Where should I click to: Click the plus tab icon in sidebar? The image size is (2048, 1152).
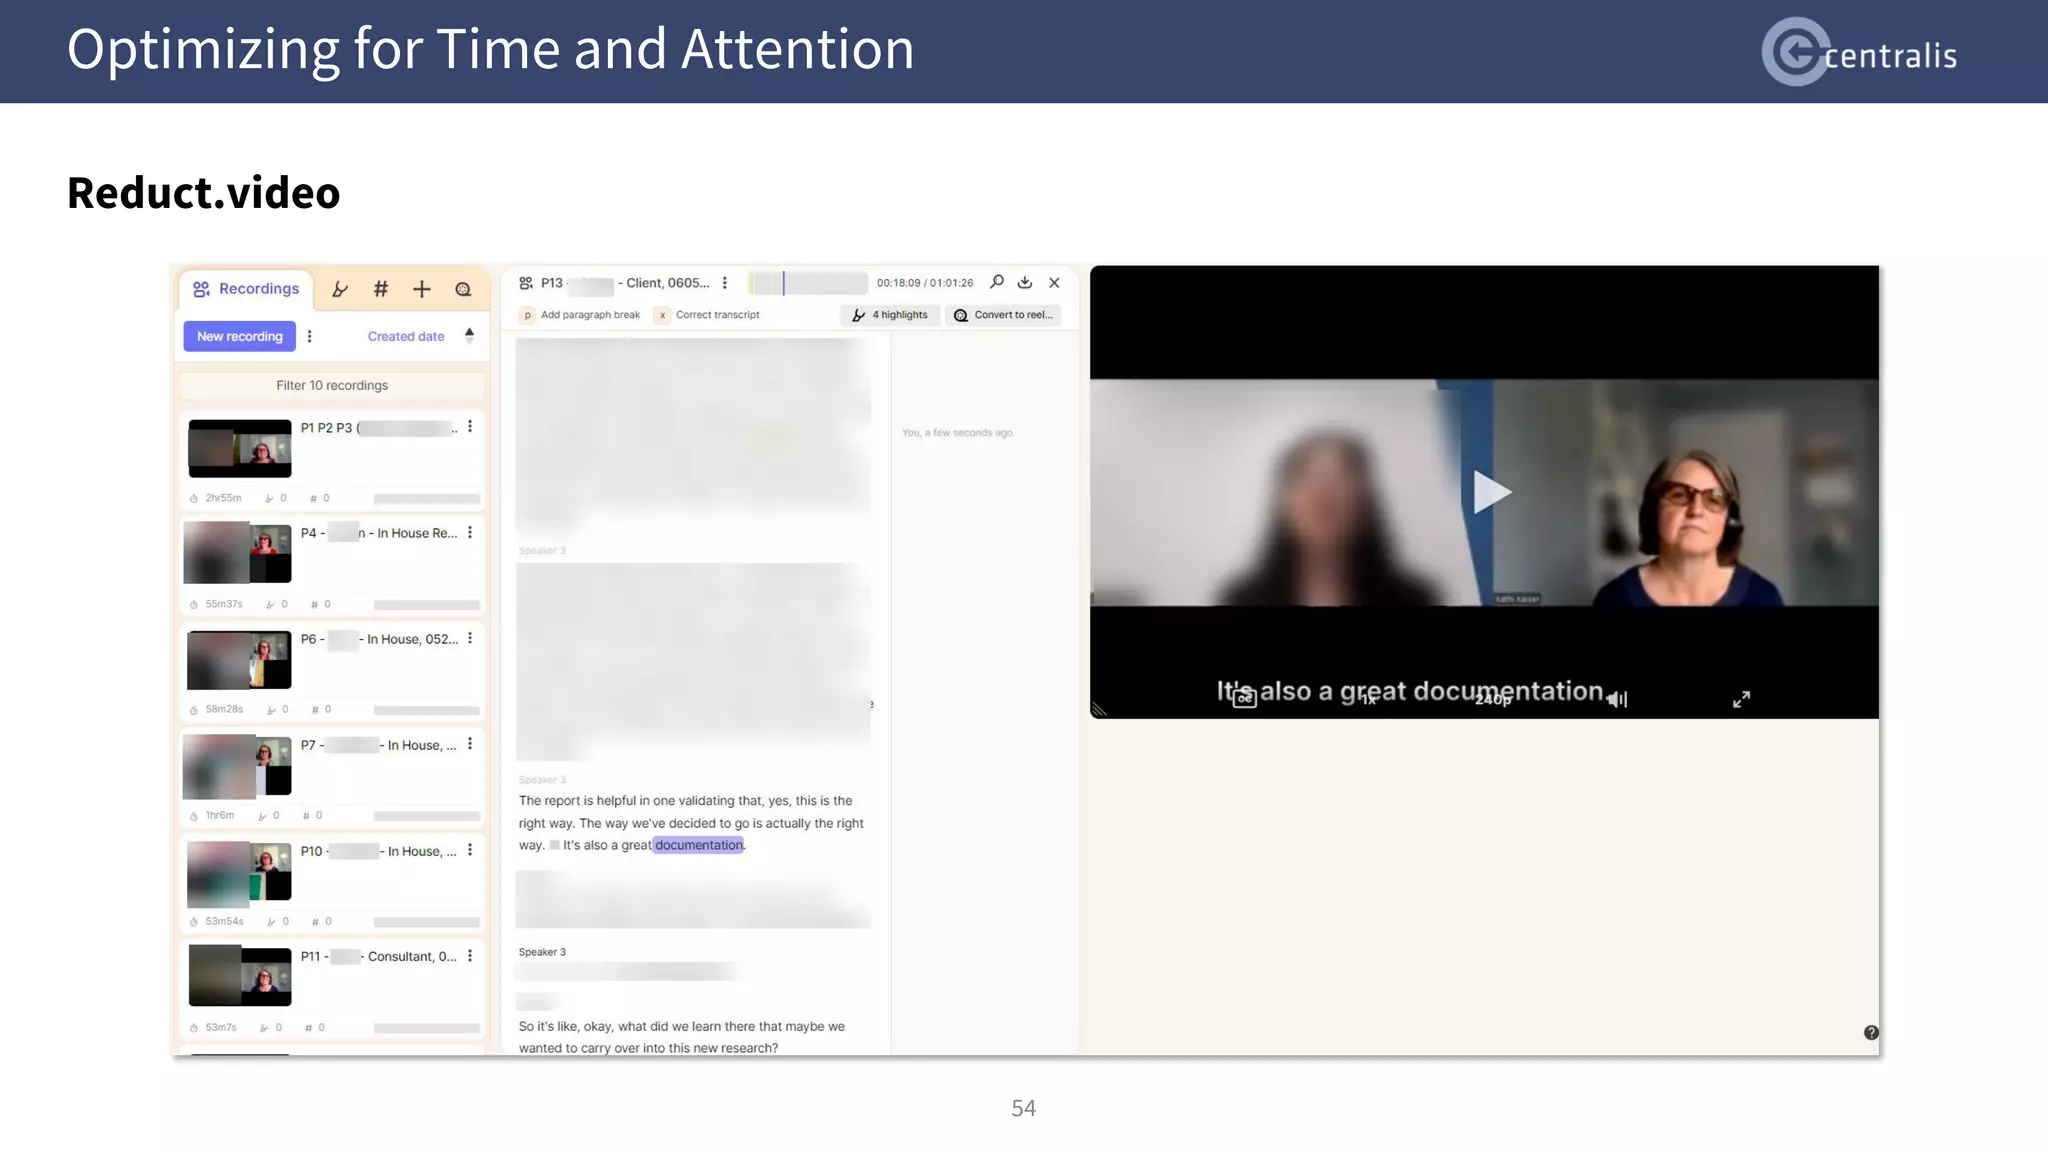tap(422, 289)
